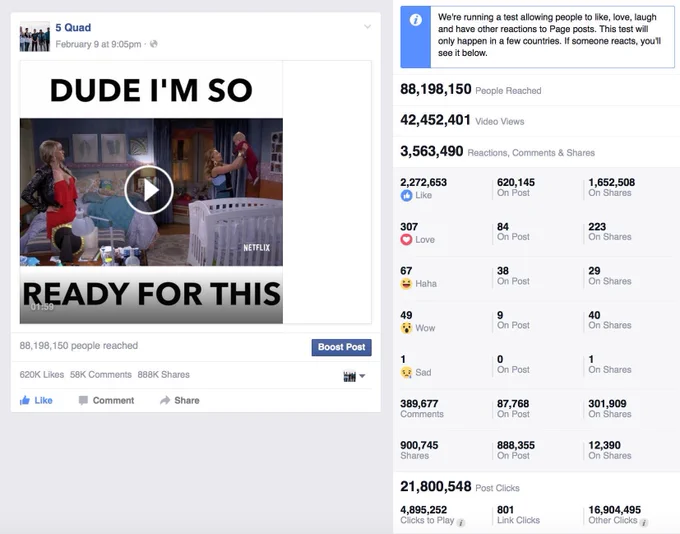Image resolution: width=680 pixels, height=534 pixels.
Task: Expand the post options chevron
Action: [367, 27]
